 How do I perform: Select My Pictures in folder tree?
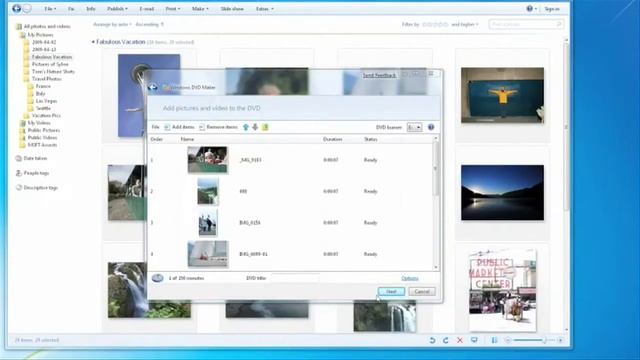pyautogui.click(x=40, y=35)
